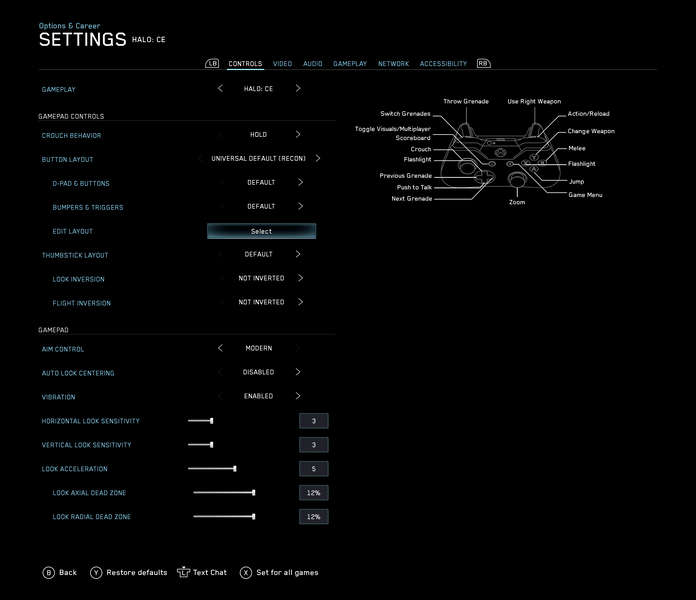Advance Button Layout with right arrow
The height and width of the screenshot is (600, 696).
(x=318, y=158)
